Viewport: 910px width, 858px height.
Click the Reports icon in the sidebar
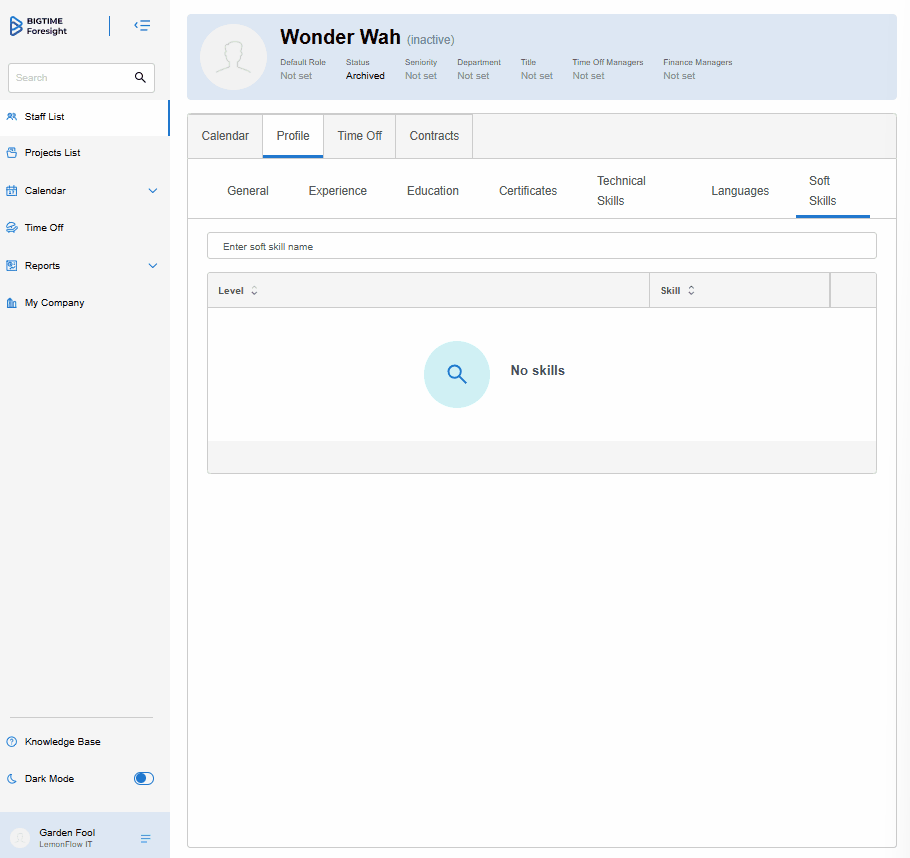click(x=12, y=265)
